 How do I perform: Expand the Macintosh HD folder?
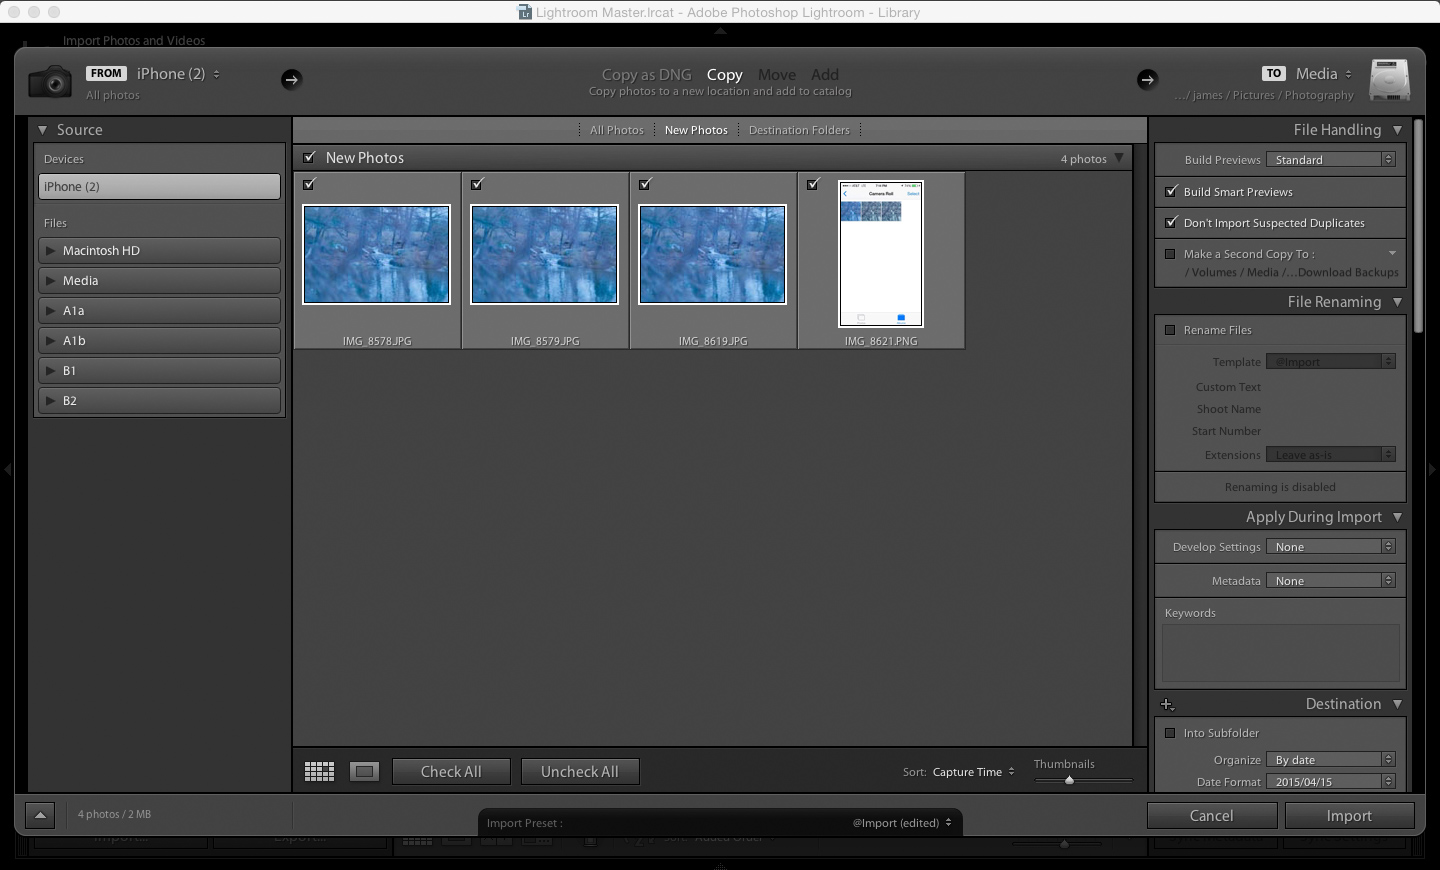click(51, 251)
